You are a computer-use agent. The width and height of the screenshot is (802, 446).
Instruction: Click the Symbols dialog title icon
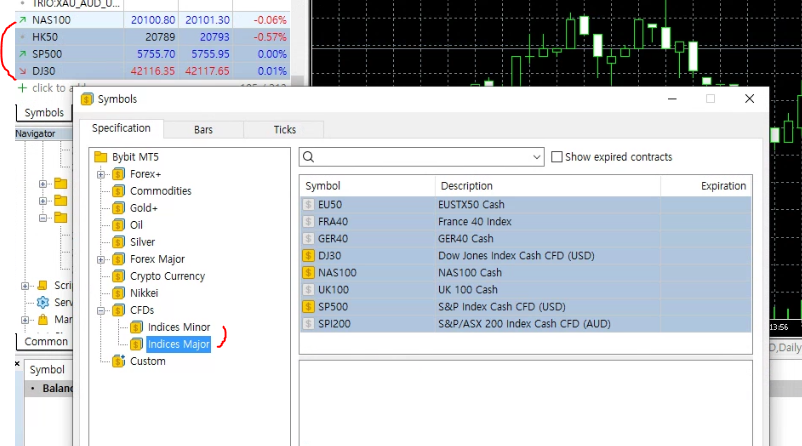(87, 99)
